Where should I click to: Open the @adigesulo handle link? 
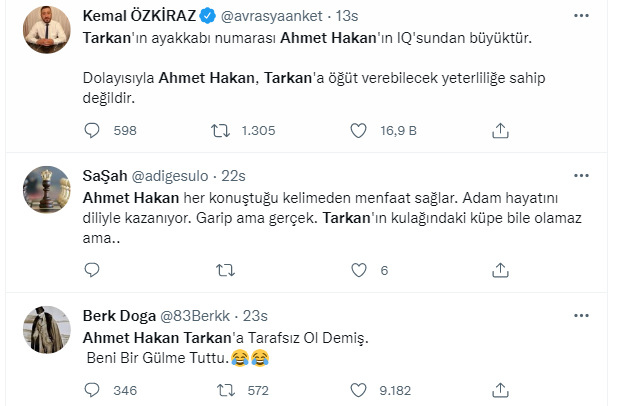point(170,176)
